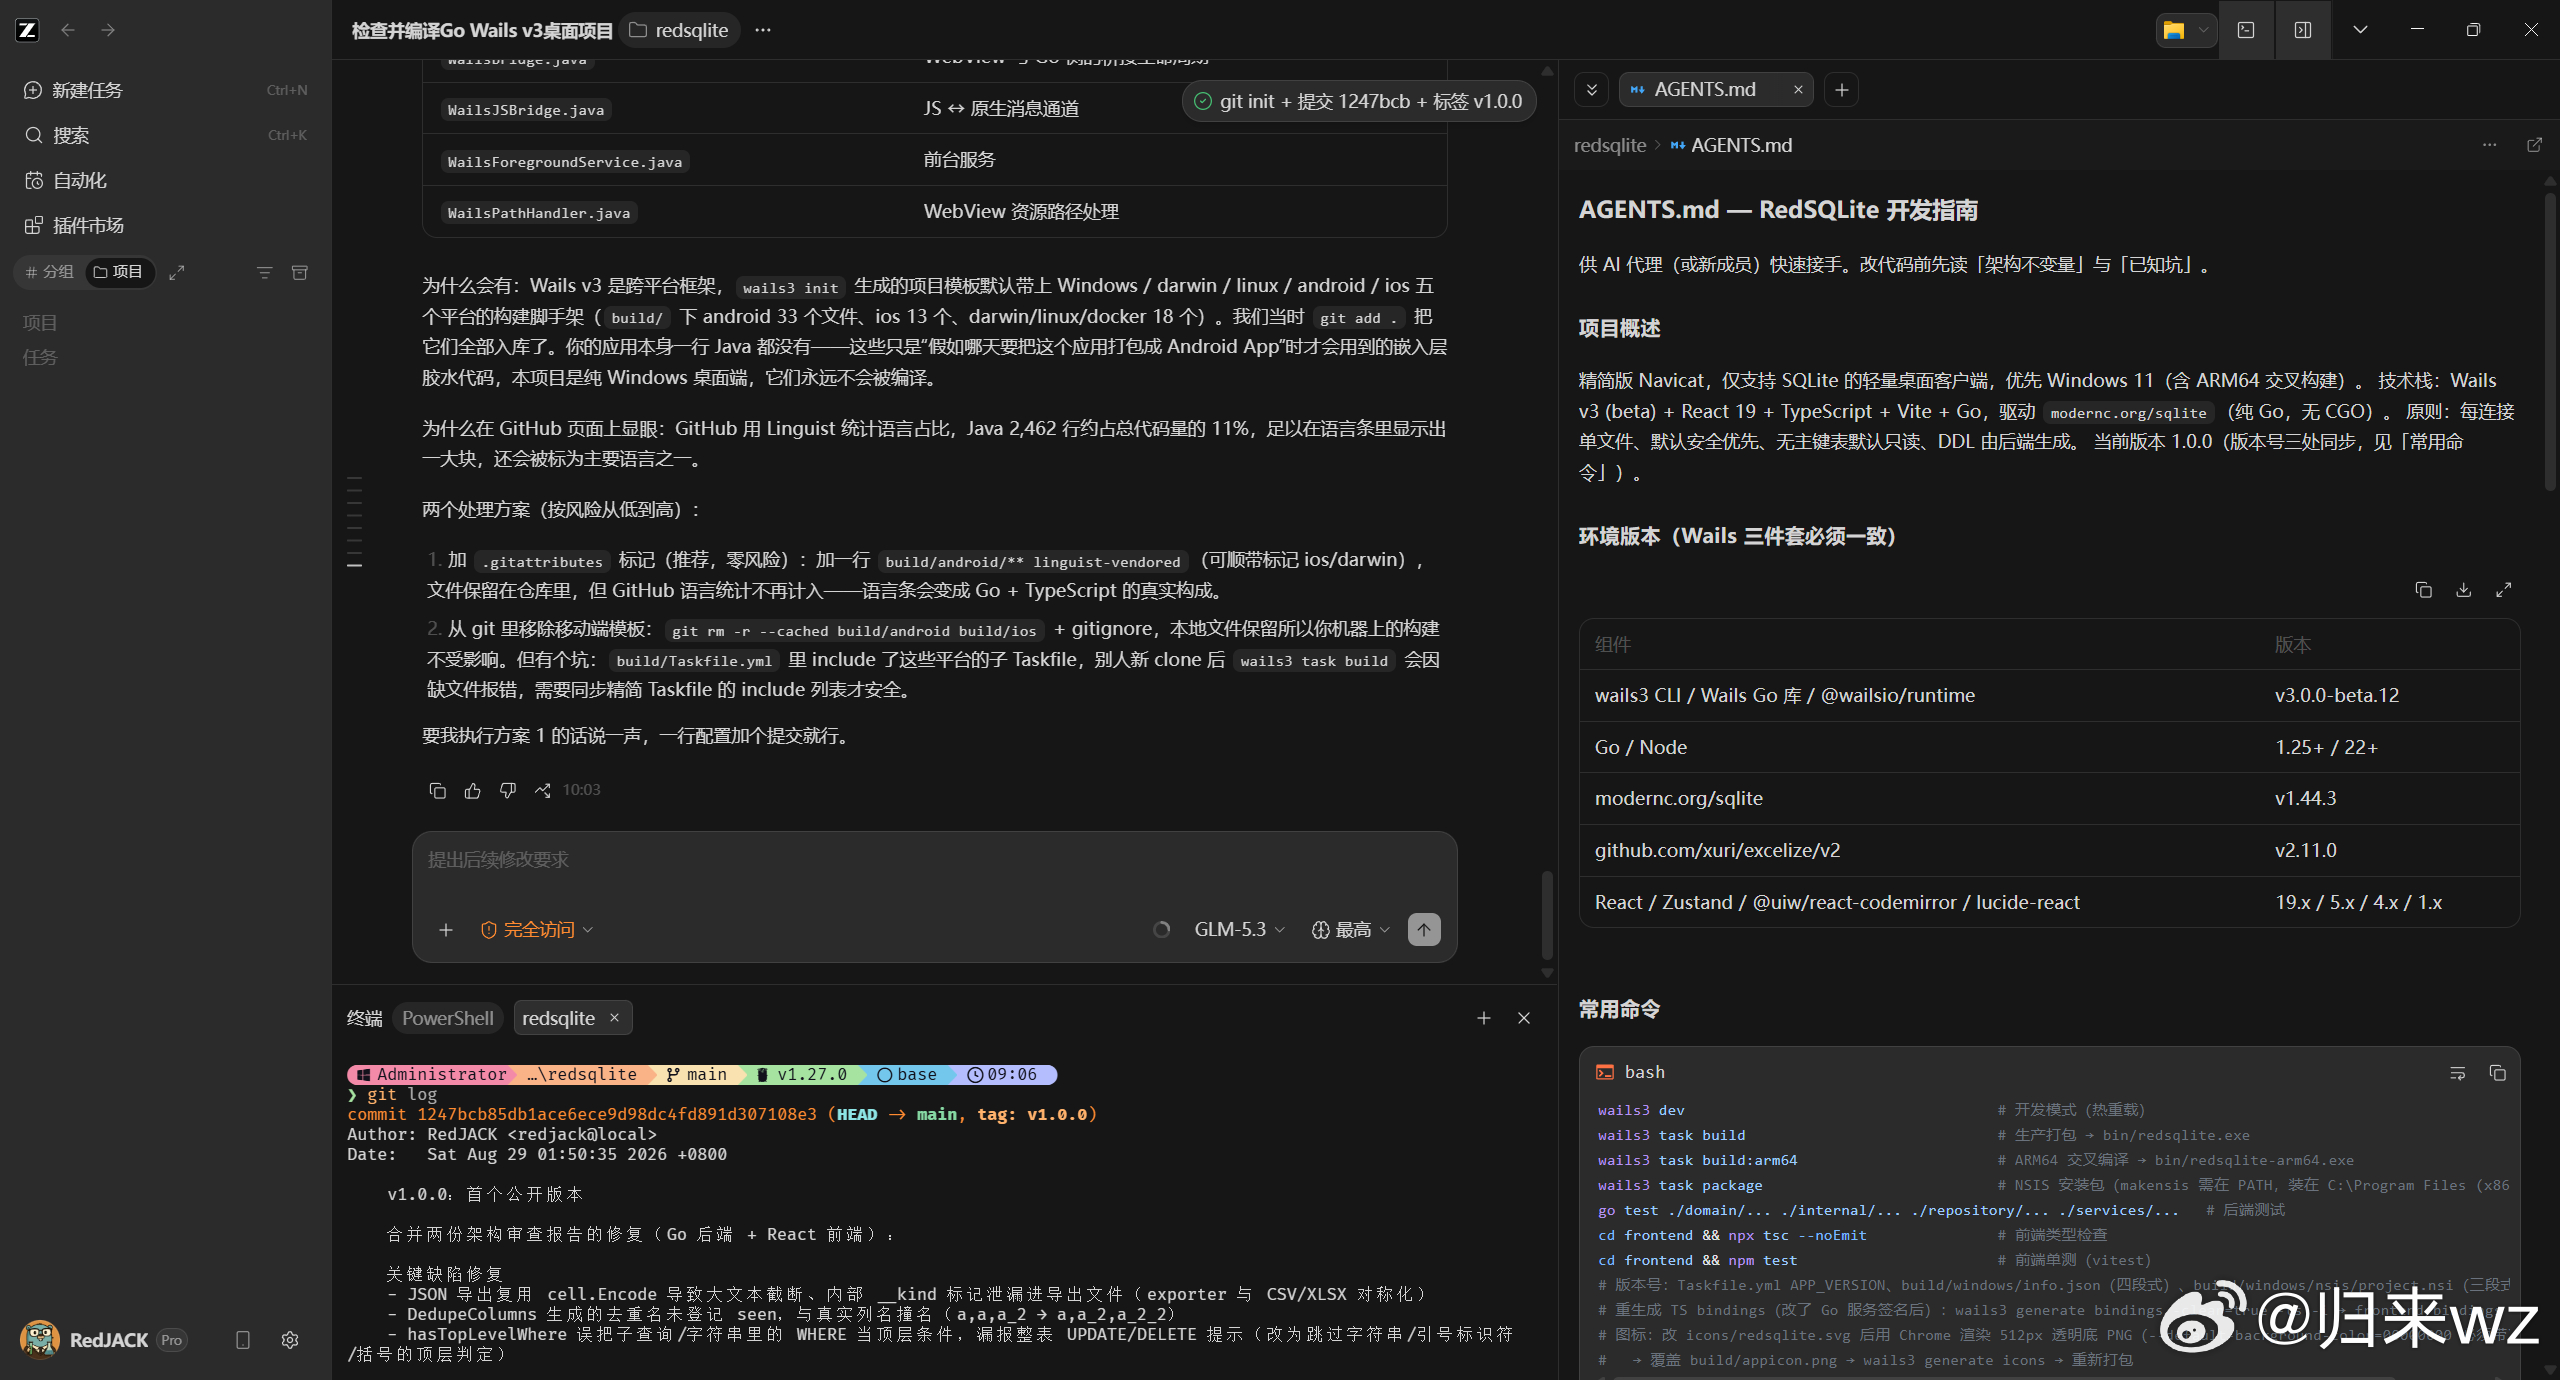Open the 最高 reasoning level dropdown
This screenshot has height=1380, width=2560.
coord(1351,930)
